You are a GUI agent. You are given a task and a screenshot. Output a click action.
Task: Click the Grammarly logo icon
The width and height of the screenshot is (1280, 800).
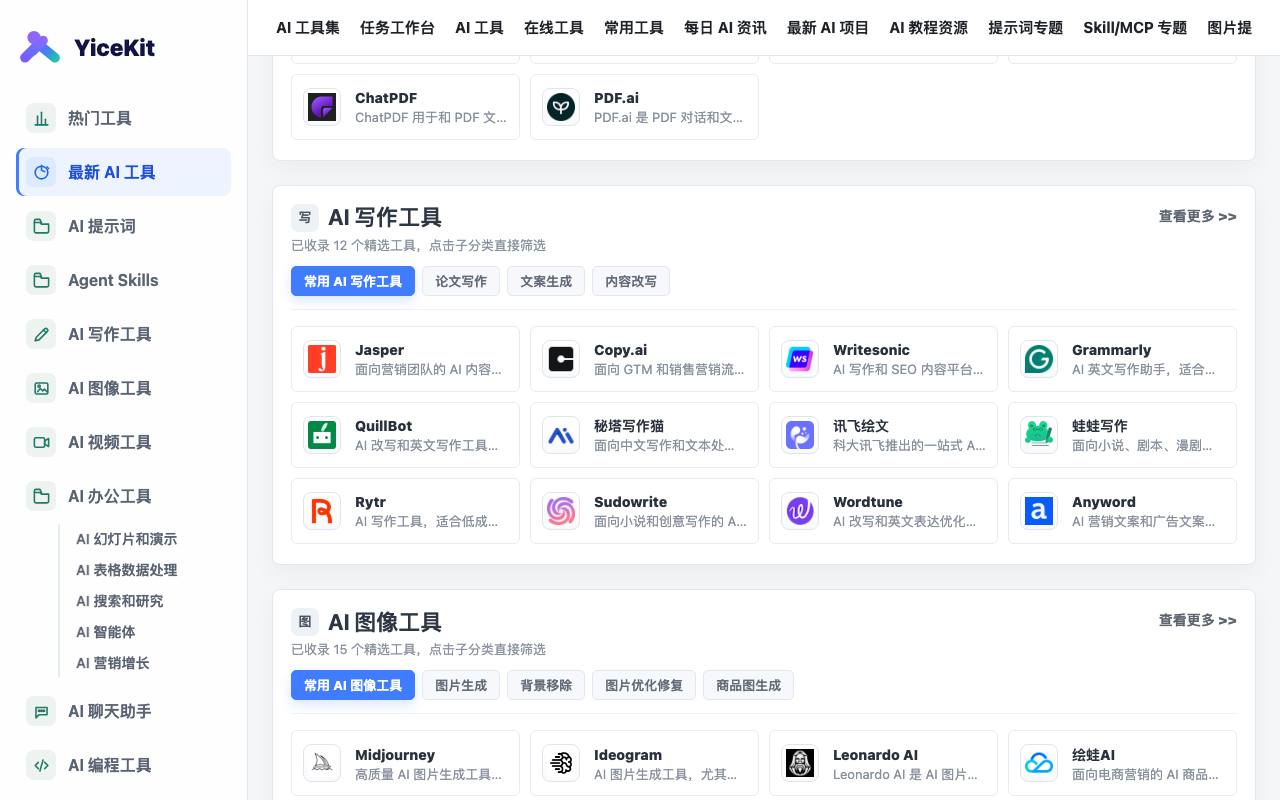[x=1039, y=359]
